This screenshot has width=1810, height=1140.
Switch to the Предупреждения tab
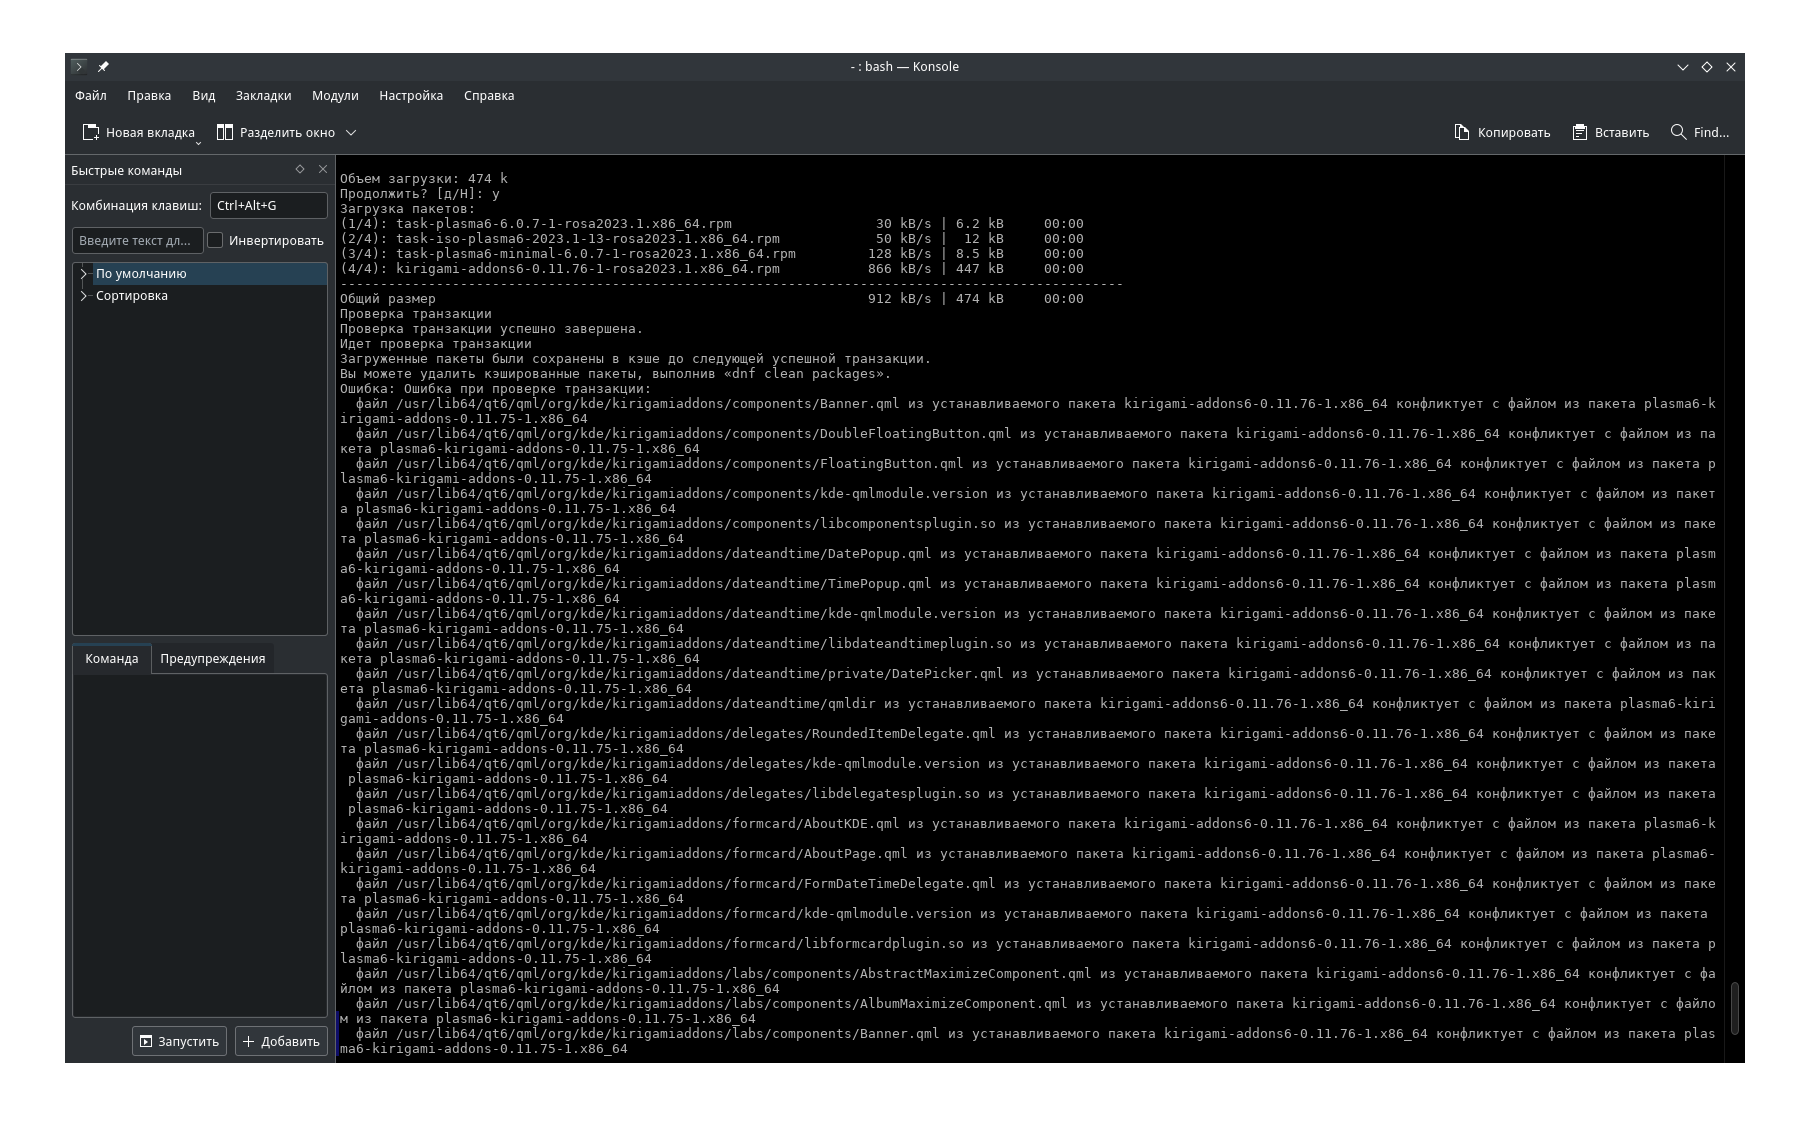213,659
